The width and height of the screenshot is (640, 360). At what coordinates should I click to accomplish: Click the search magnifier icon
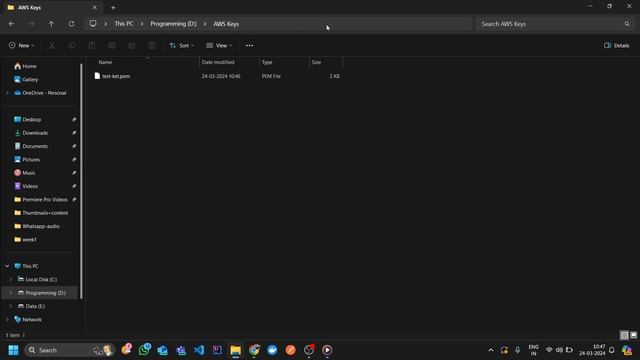(627, 24)
